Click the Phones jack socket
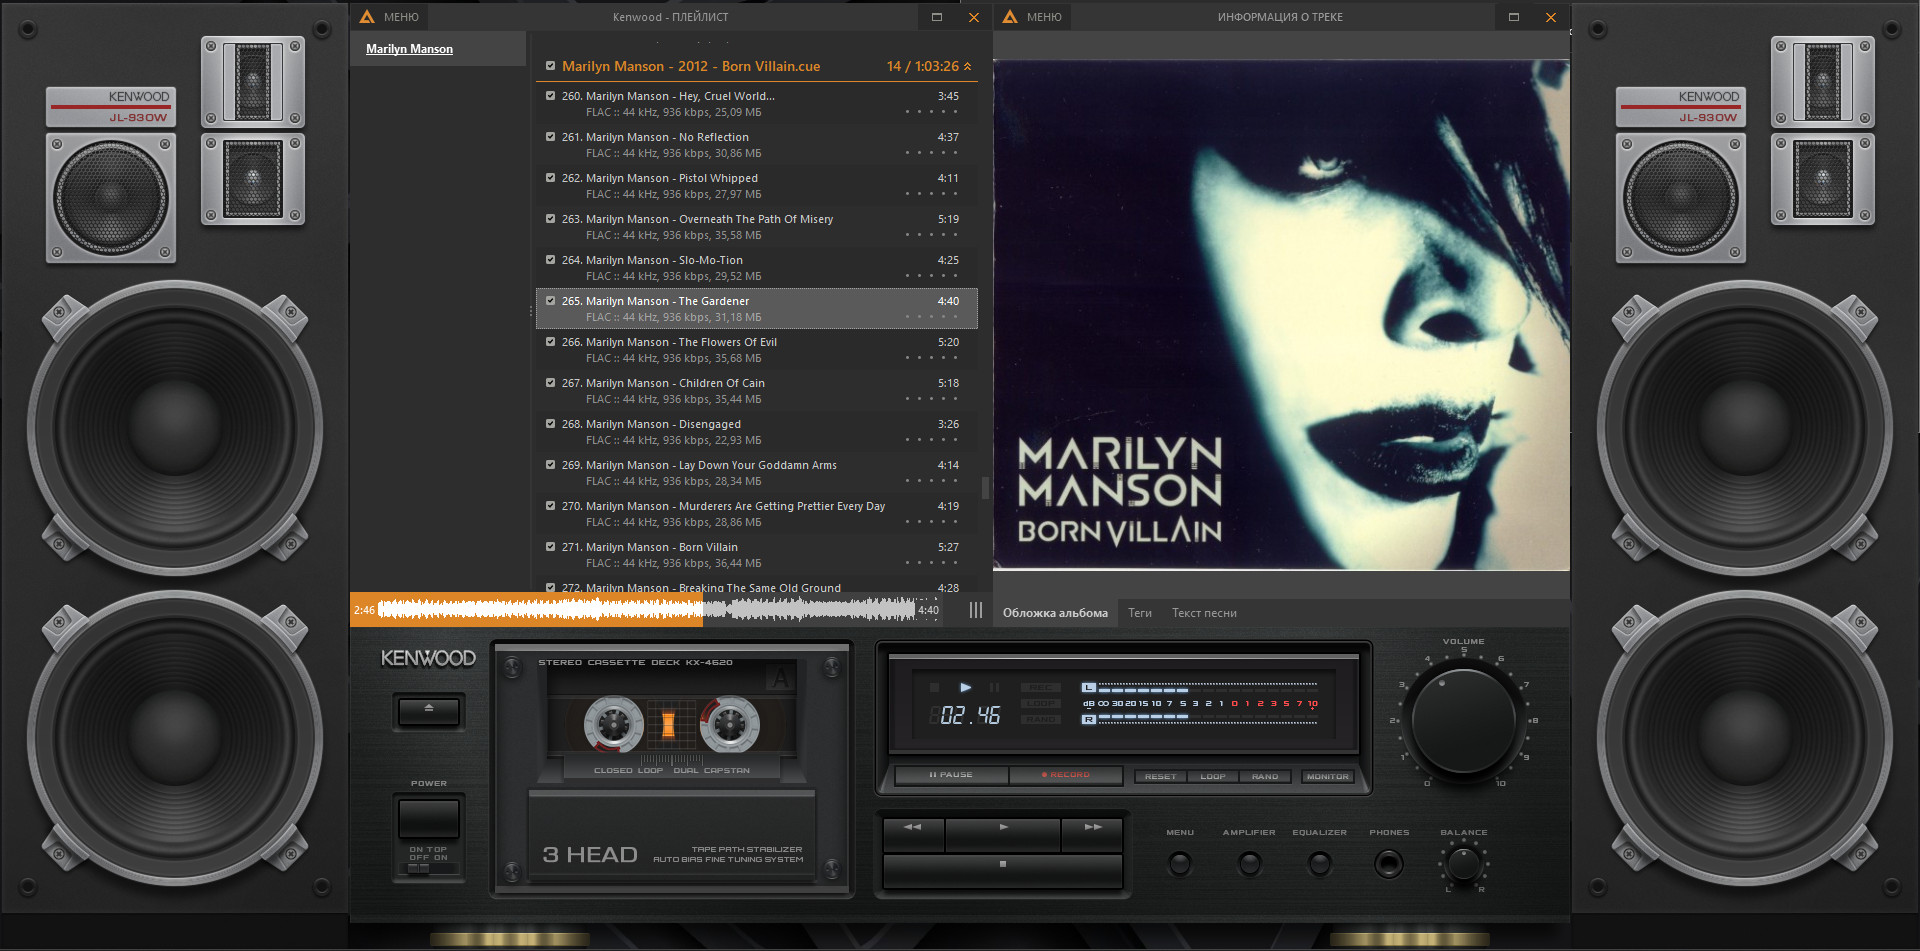Screen dimensions: 1920x951 (x=1388, y=864)
